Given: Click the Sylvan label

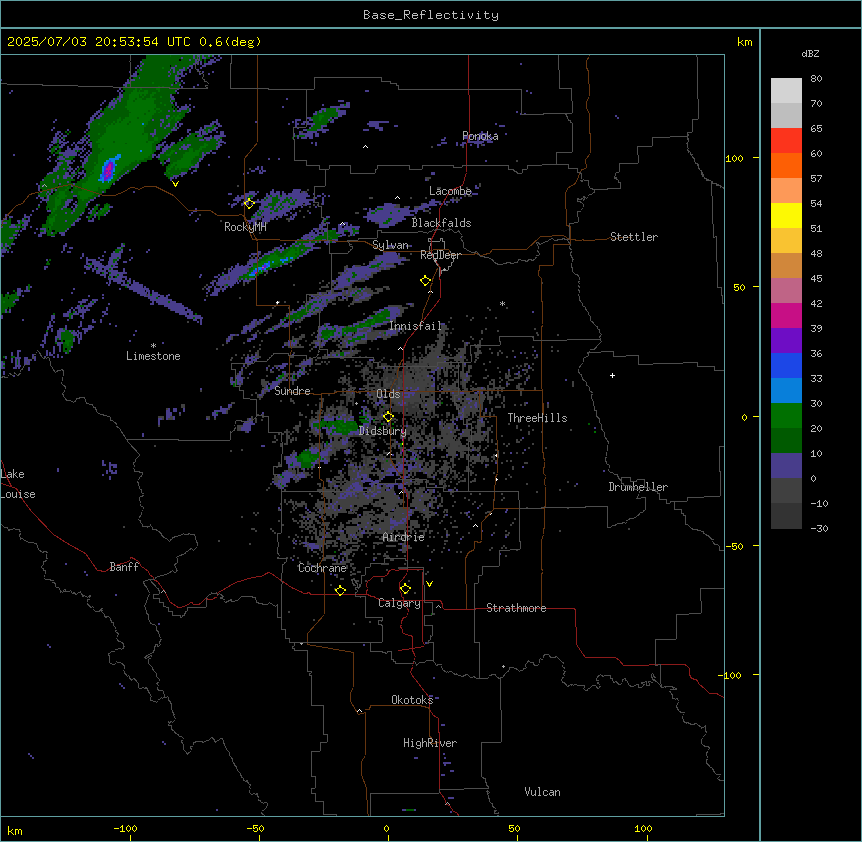Looking at the screenshot, I should pyautogui.click(x=390, y=245).
